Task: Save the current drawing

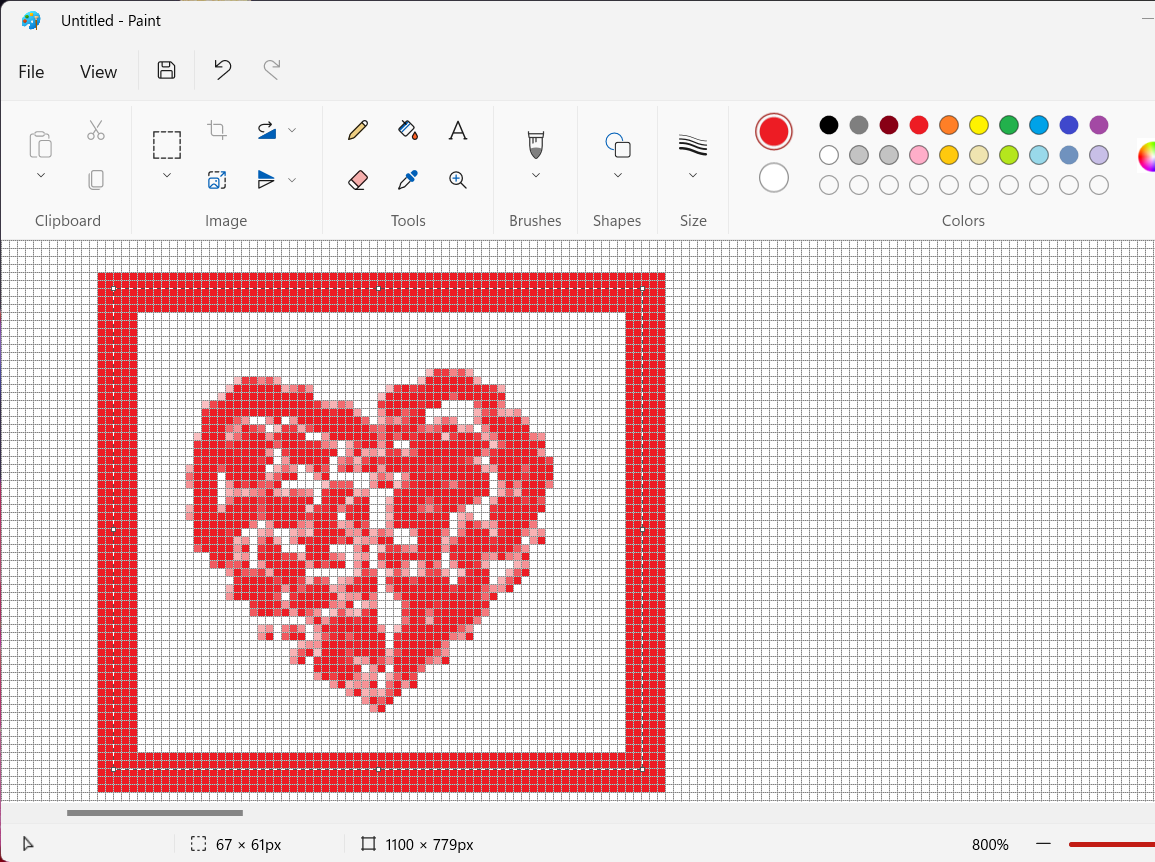Action: (x=166, y=70)
